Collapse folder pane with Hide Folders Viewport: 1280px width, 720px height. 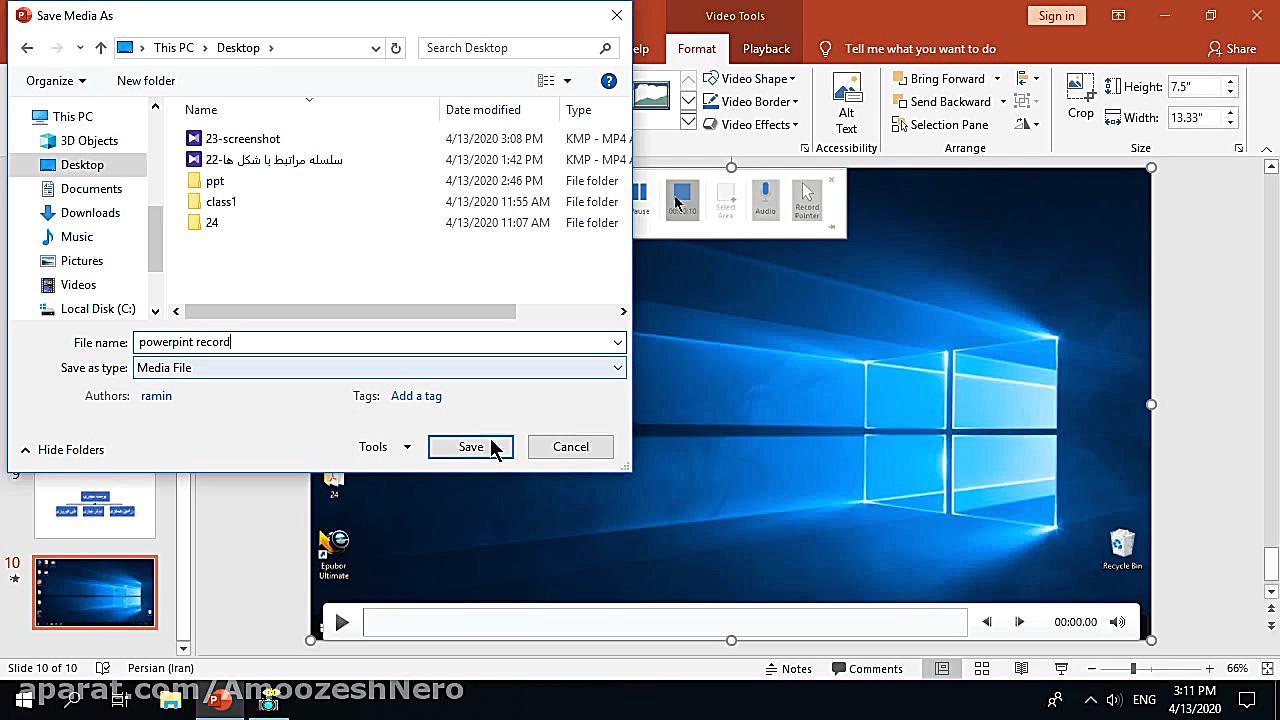point(62,450)
